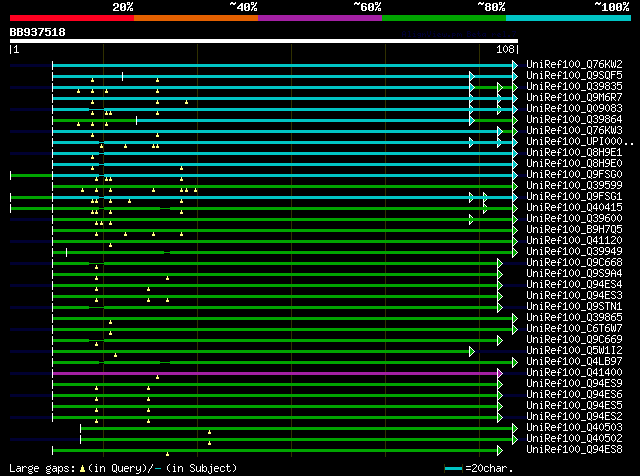Screen dimensions: 640x476
Task: Click the purple ~60% segment of the color scale
Action: coord(320,18)
